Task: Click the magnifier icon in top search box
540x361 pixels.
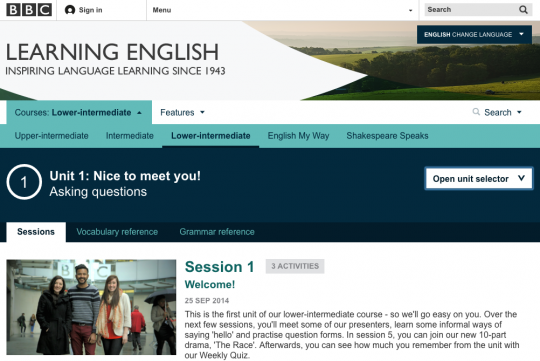Action: (523, 10)
